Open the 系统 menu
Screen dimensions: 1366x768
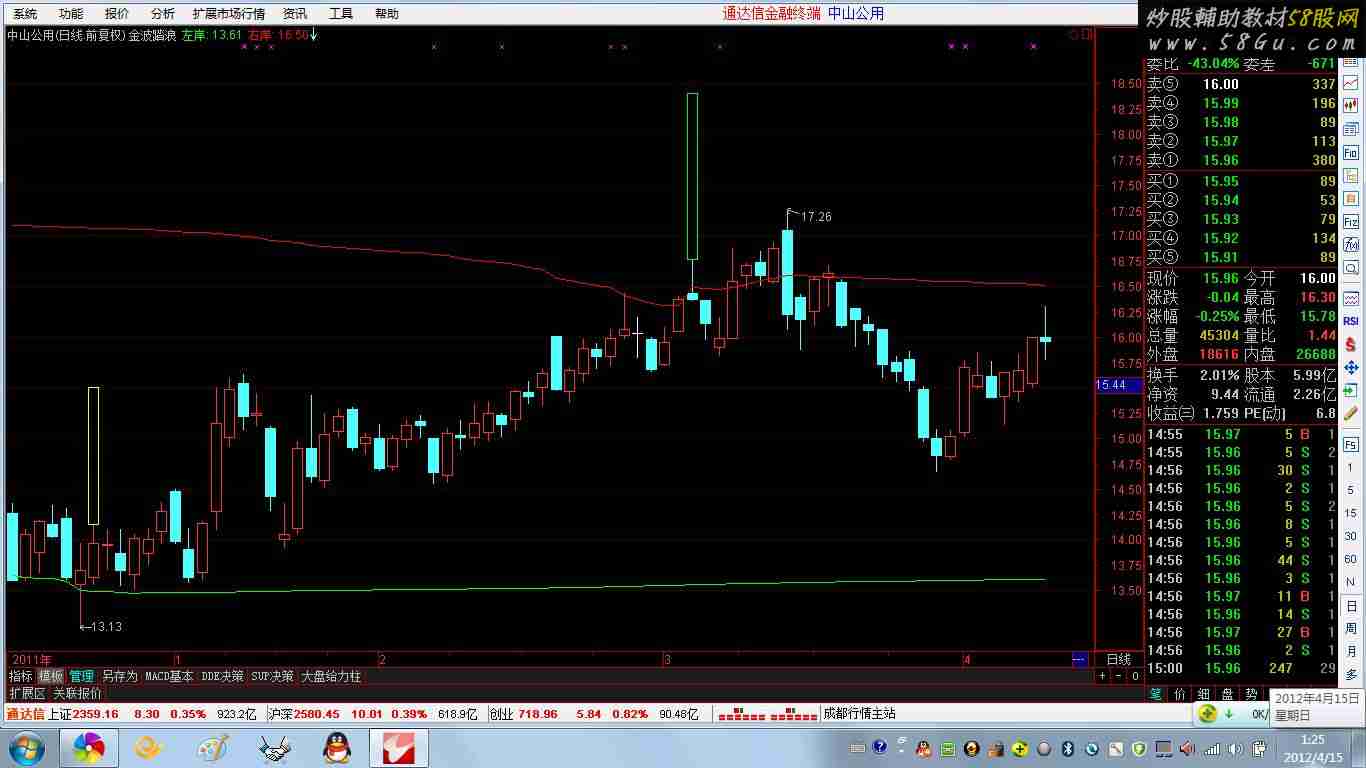point(25,13)
